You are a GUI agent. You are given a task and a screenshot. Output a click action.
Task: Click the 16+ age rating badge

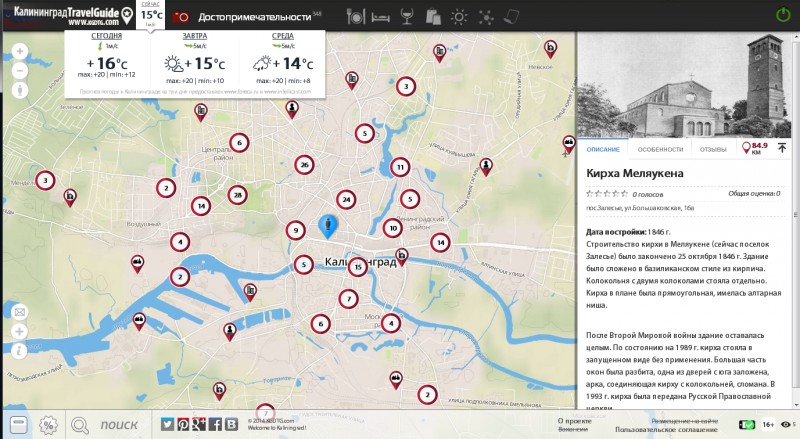click(x=768, y=425)
